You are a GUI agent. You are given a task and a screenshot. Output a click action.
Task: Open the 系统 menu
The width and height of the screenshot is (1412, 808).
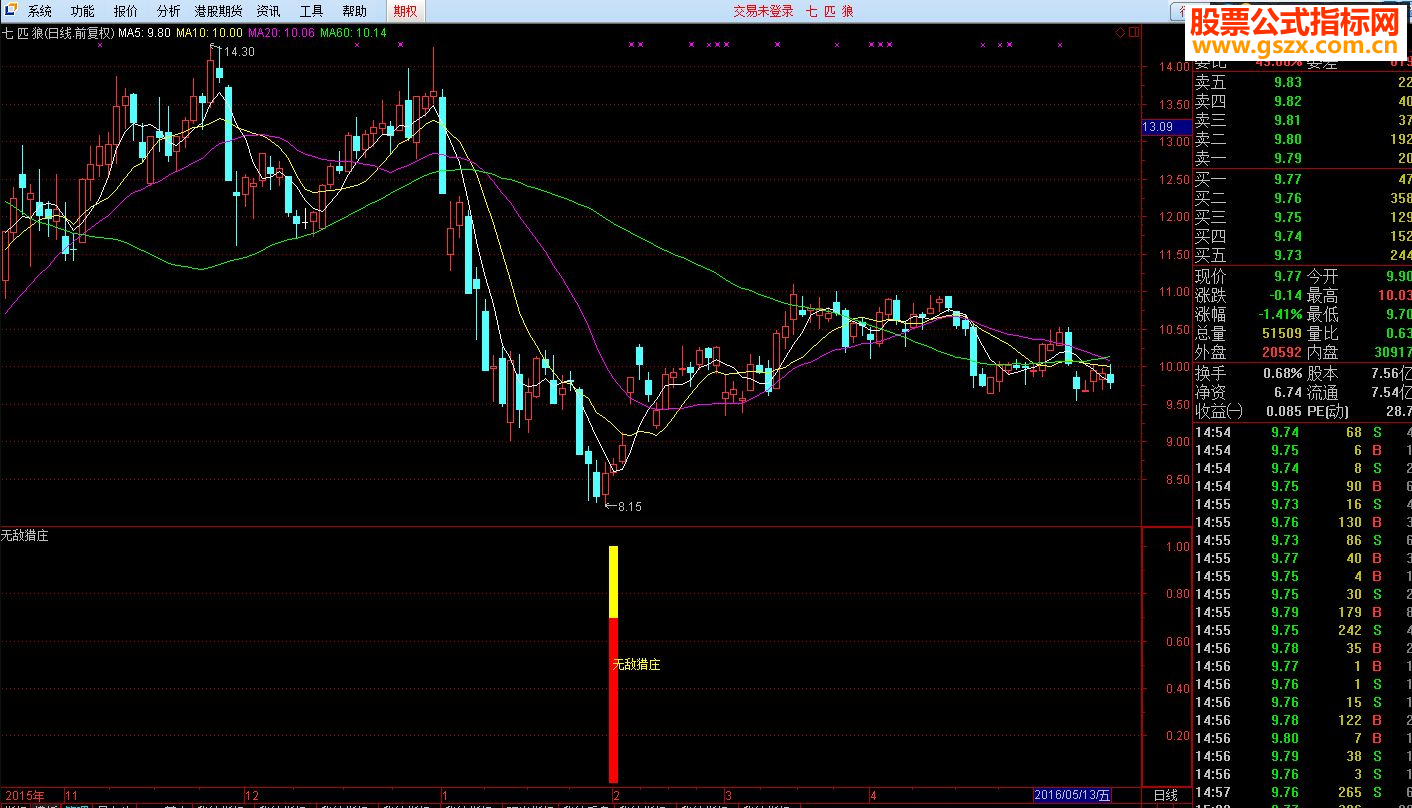(40, 11)
